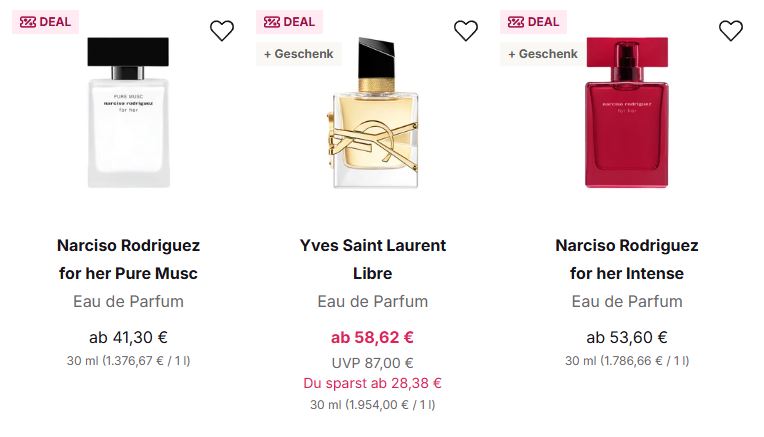
Task: Click the DEAL badge on Pure Musc
Action: [45, 22]
